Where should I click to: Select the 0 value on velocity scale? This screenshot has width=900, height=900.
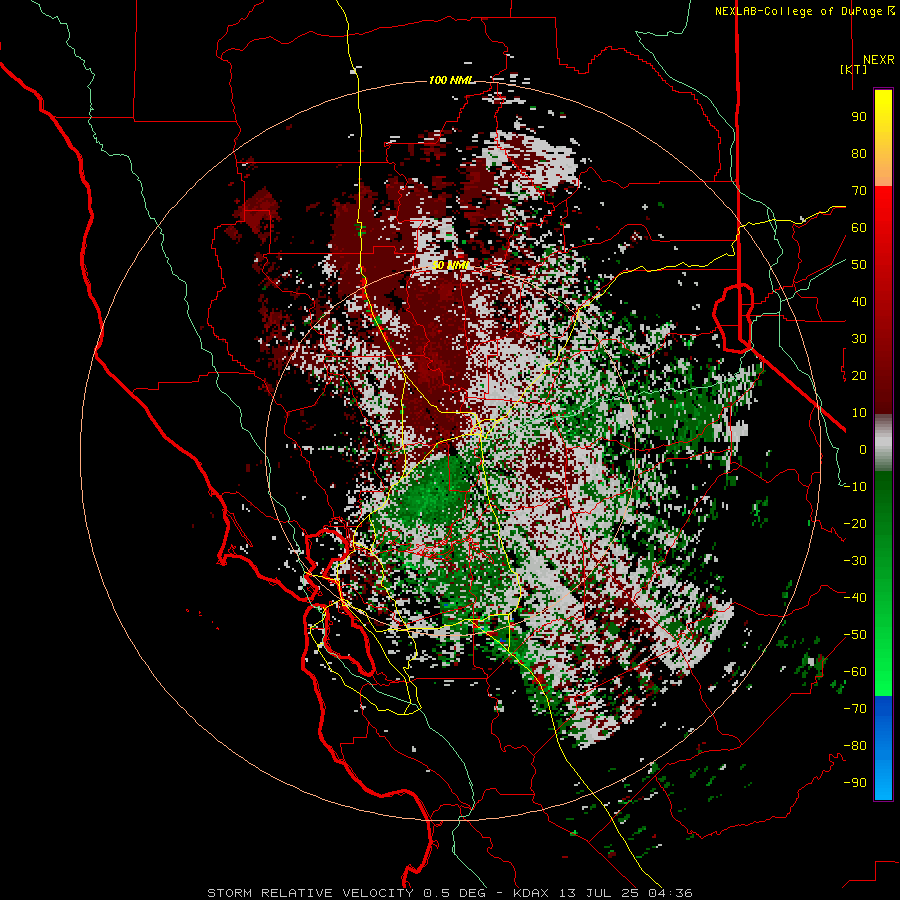pyautogui.click(x=863, y=450)
